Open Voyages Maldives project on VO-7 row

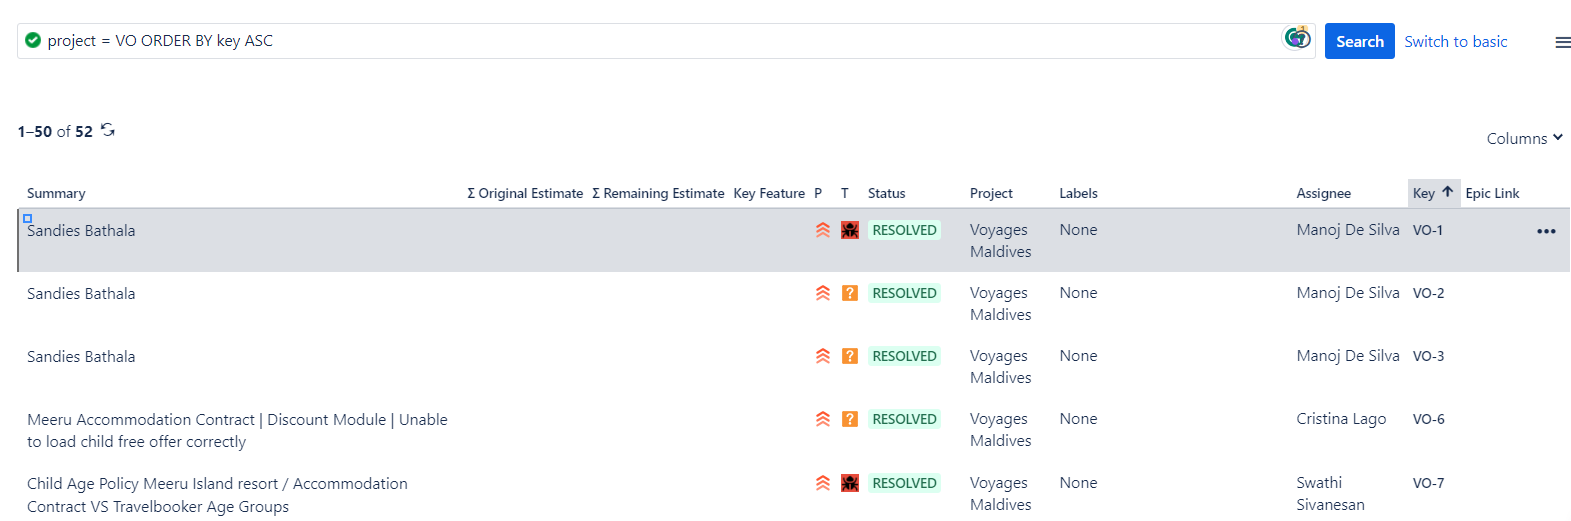point(1000,494)
